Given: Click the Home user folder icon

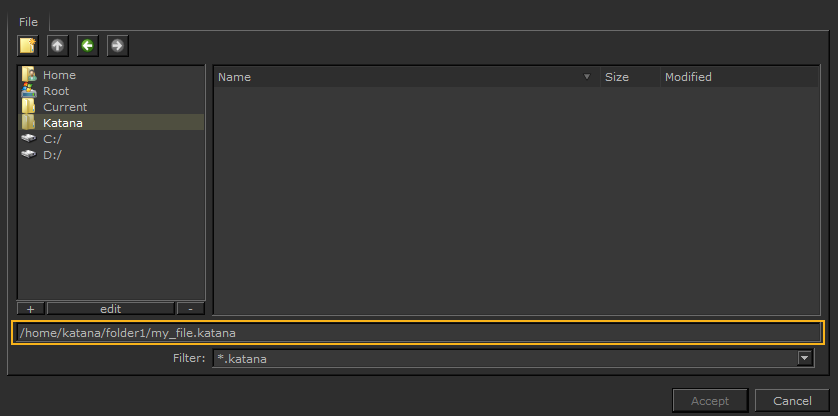Looking at the screenshot, I should pyautogui.click(x=28, y=75).
